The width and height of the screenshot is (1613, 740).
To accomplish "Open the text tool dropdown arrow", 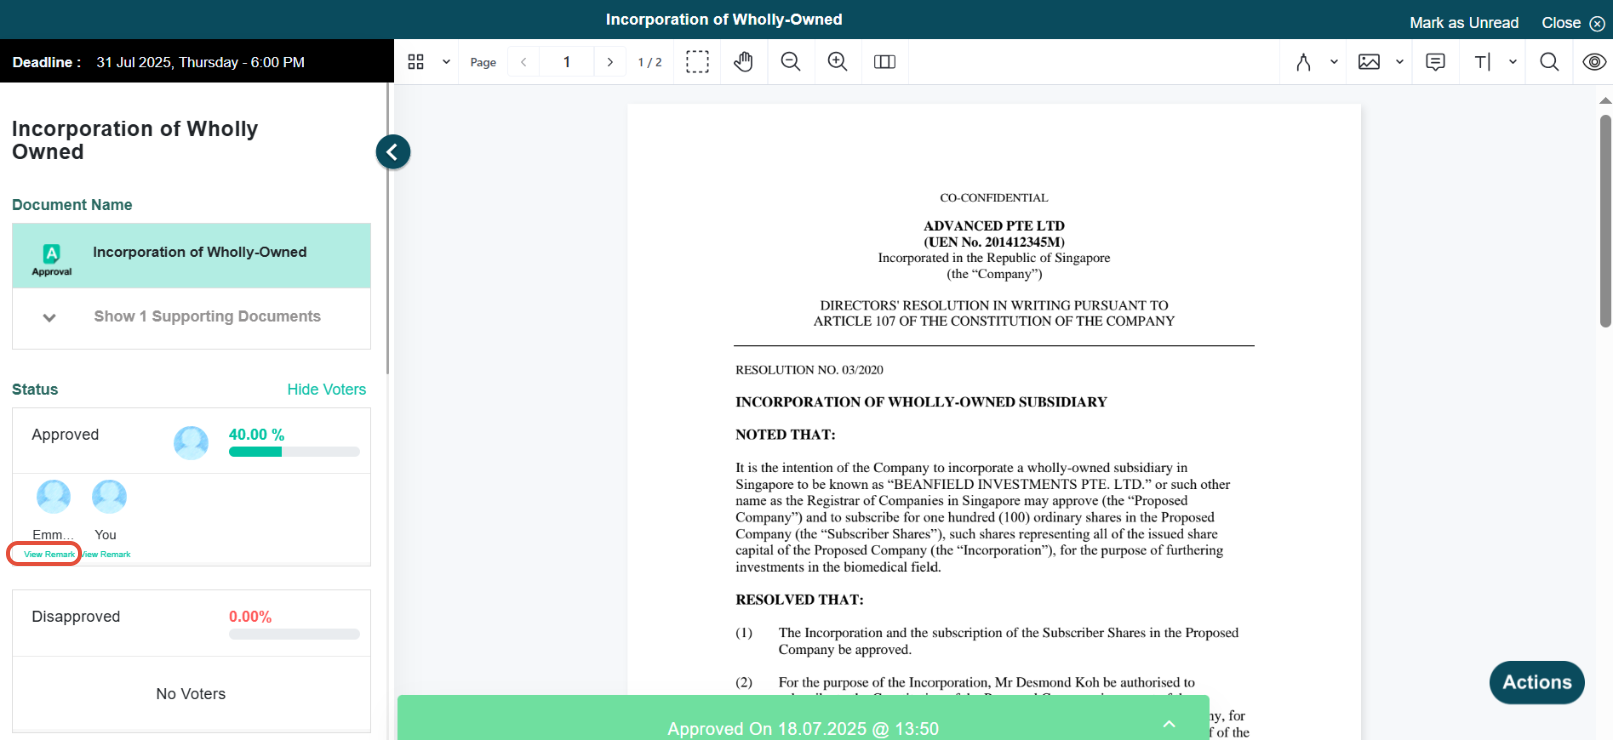I will (x=1513, y=62).
